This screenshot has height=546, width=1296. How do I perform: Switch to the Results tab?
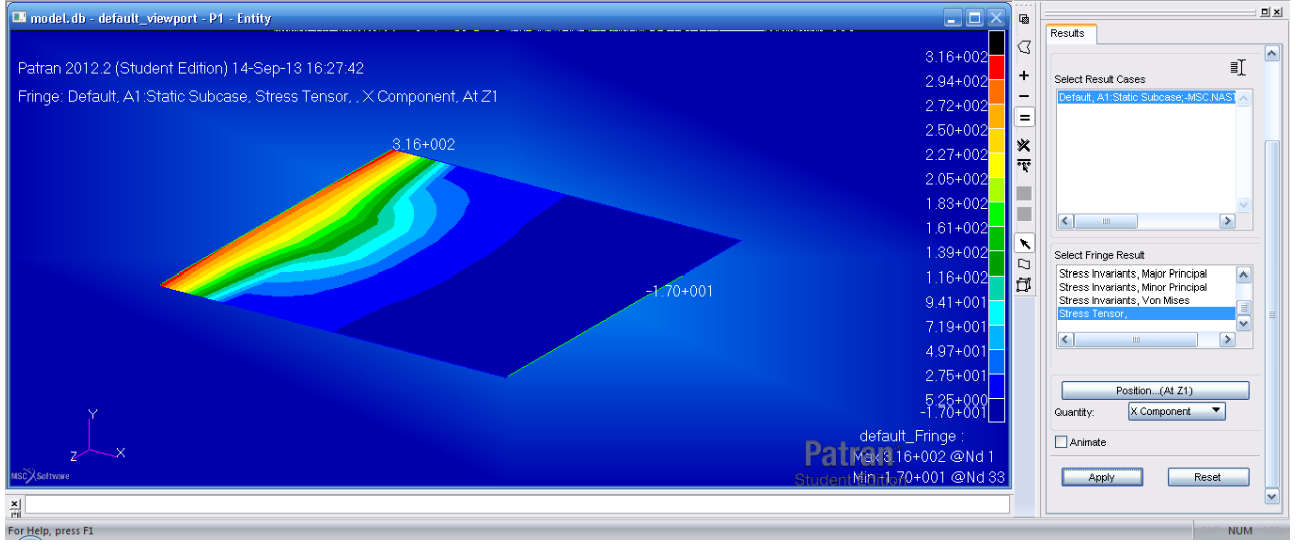tap(1067, 34)
